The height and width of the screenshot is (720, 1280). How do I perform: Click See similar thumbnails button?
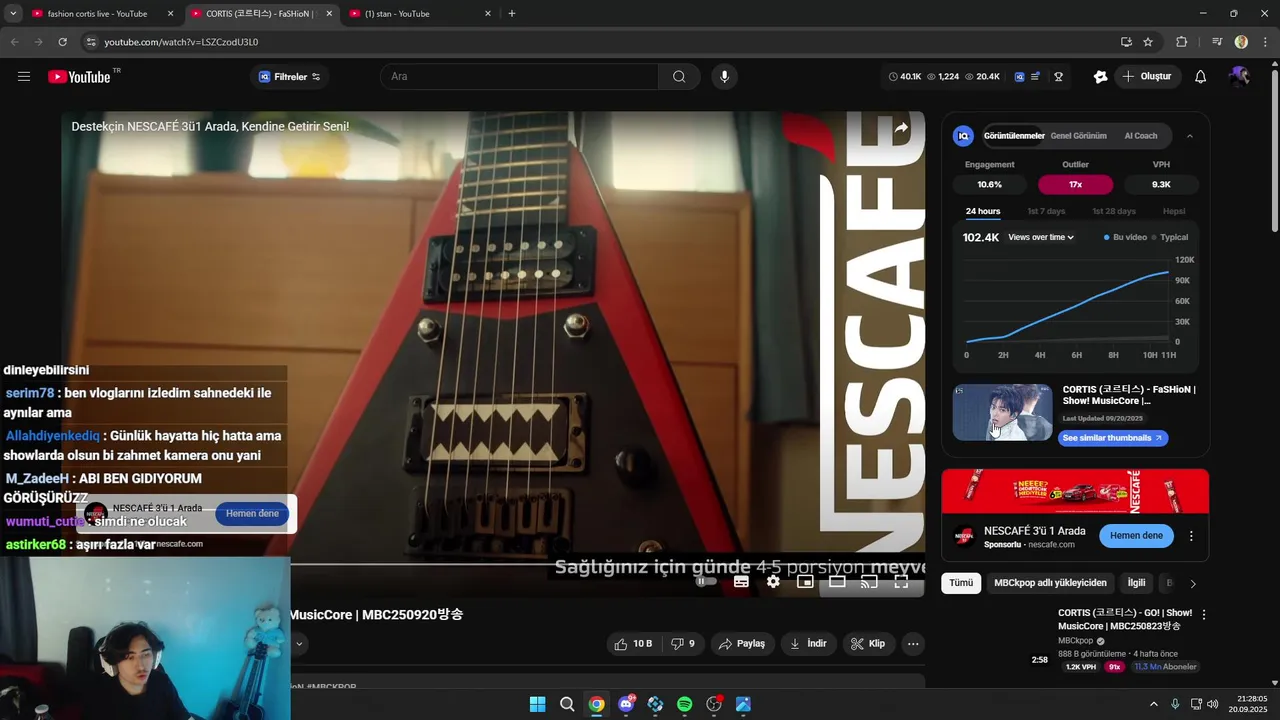(1113, 438)
